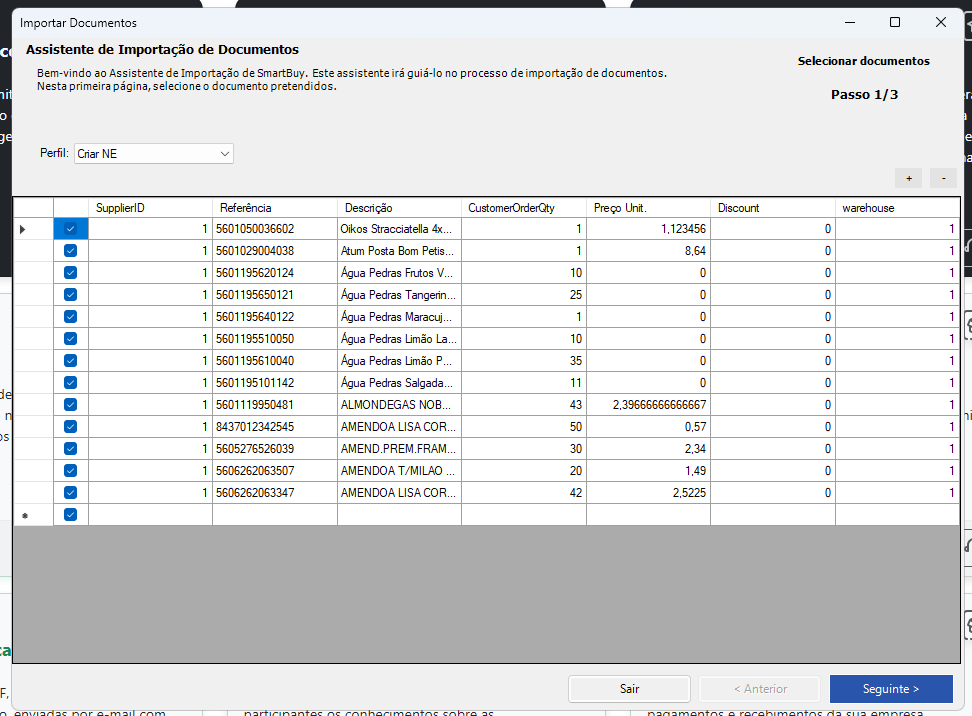Click the new row asterisk marker
The width and height of the screenshot is (972, 716).
[24, 515]
